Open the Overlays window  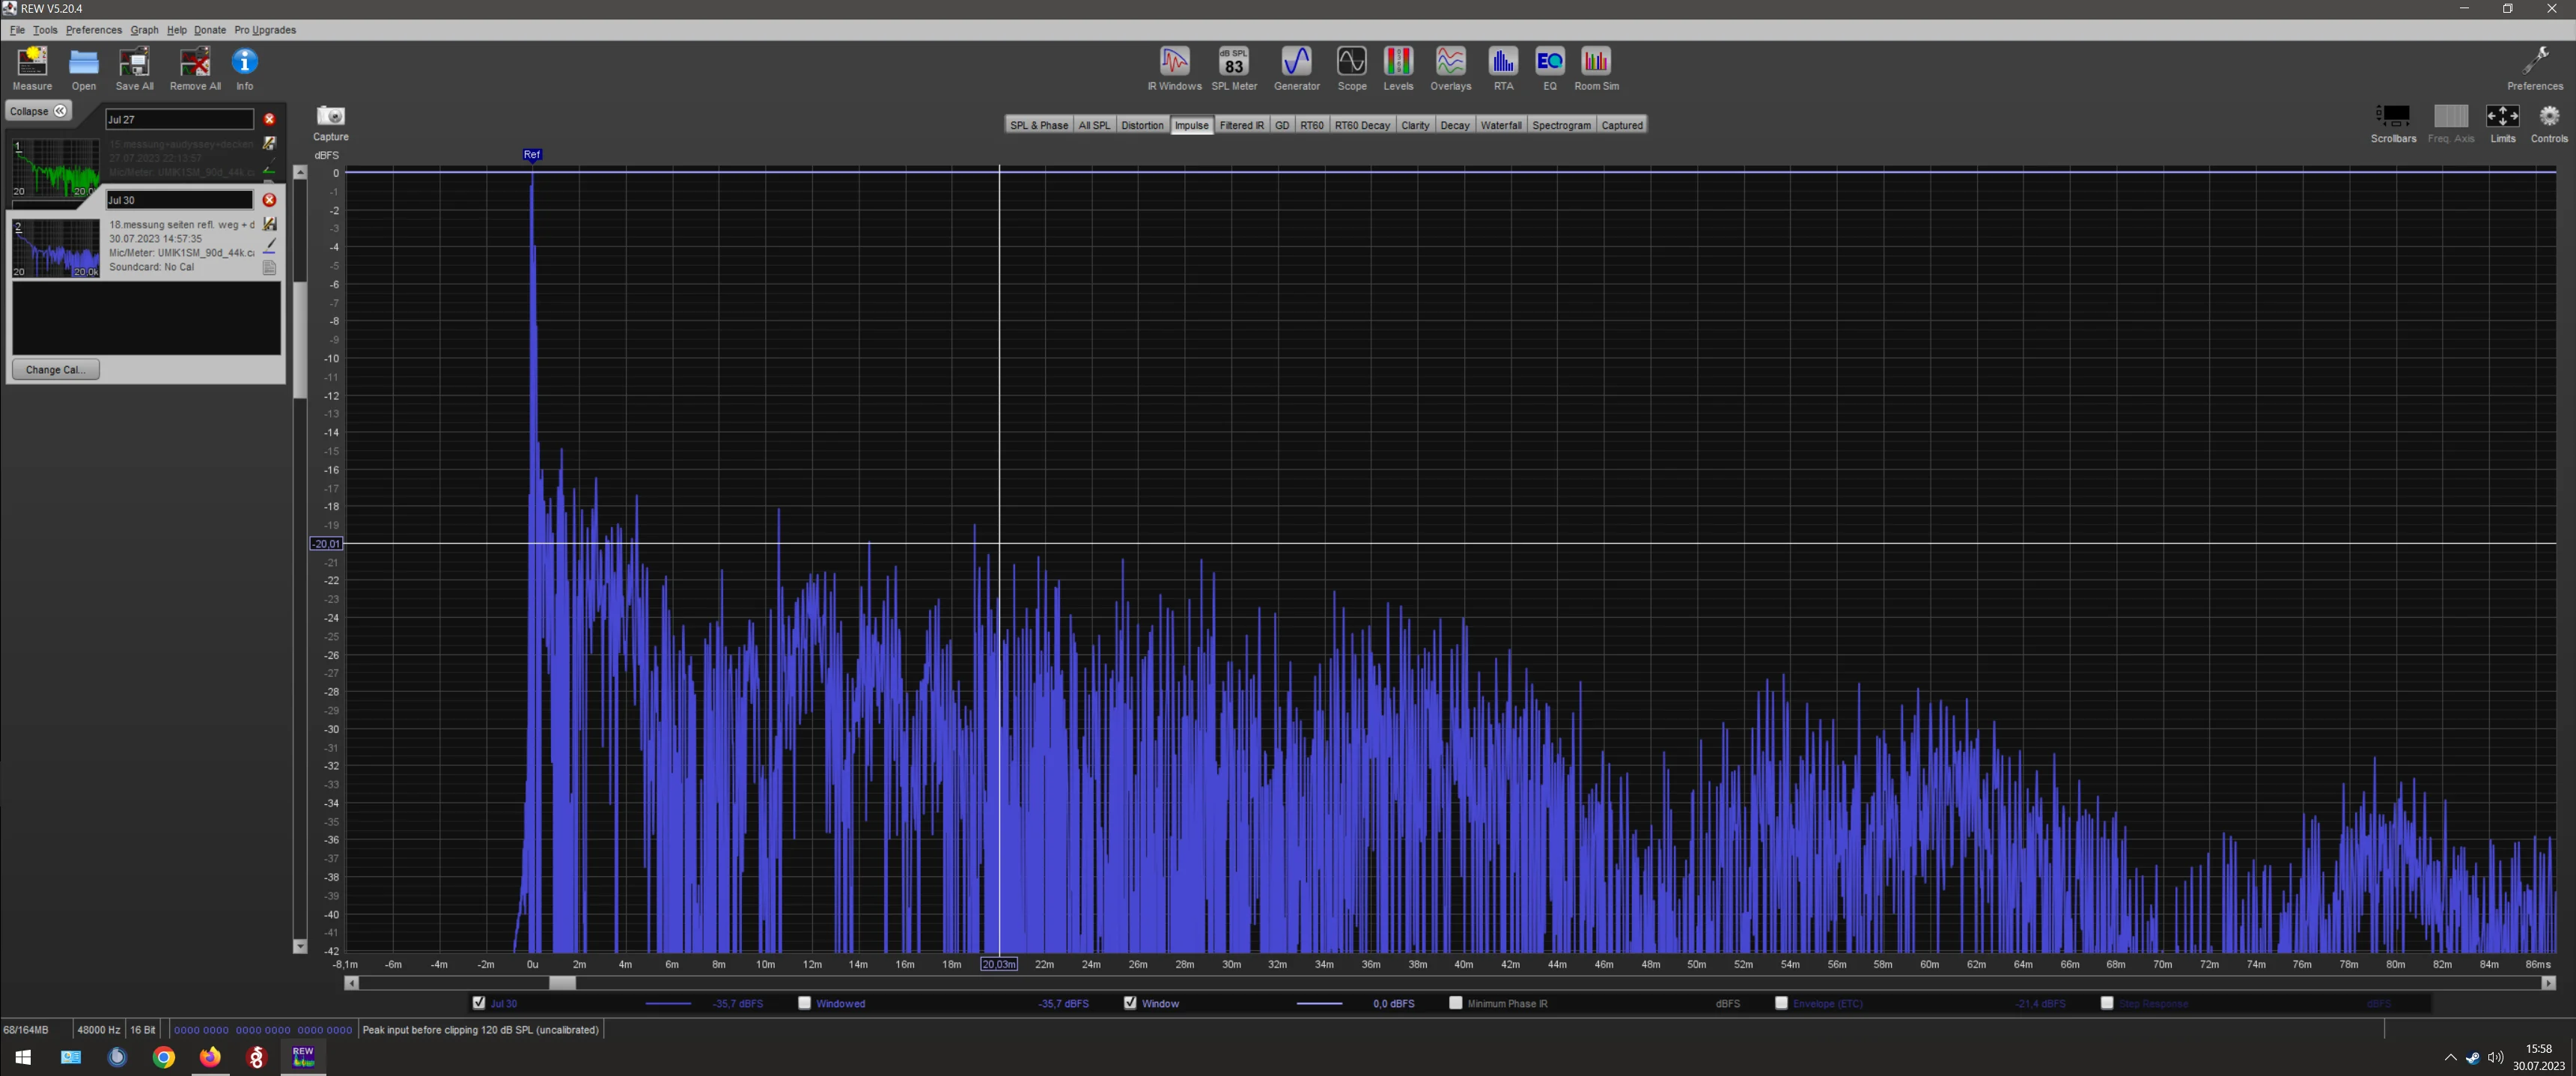pos(1450,68)
